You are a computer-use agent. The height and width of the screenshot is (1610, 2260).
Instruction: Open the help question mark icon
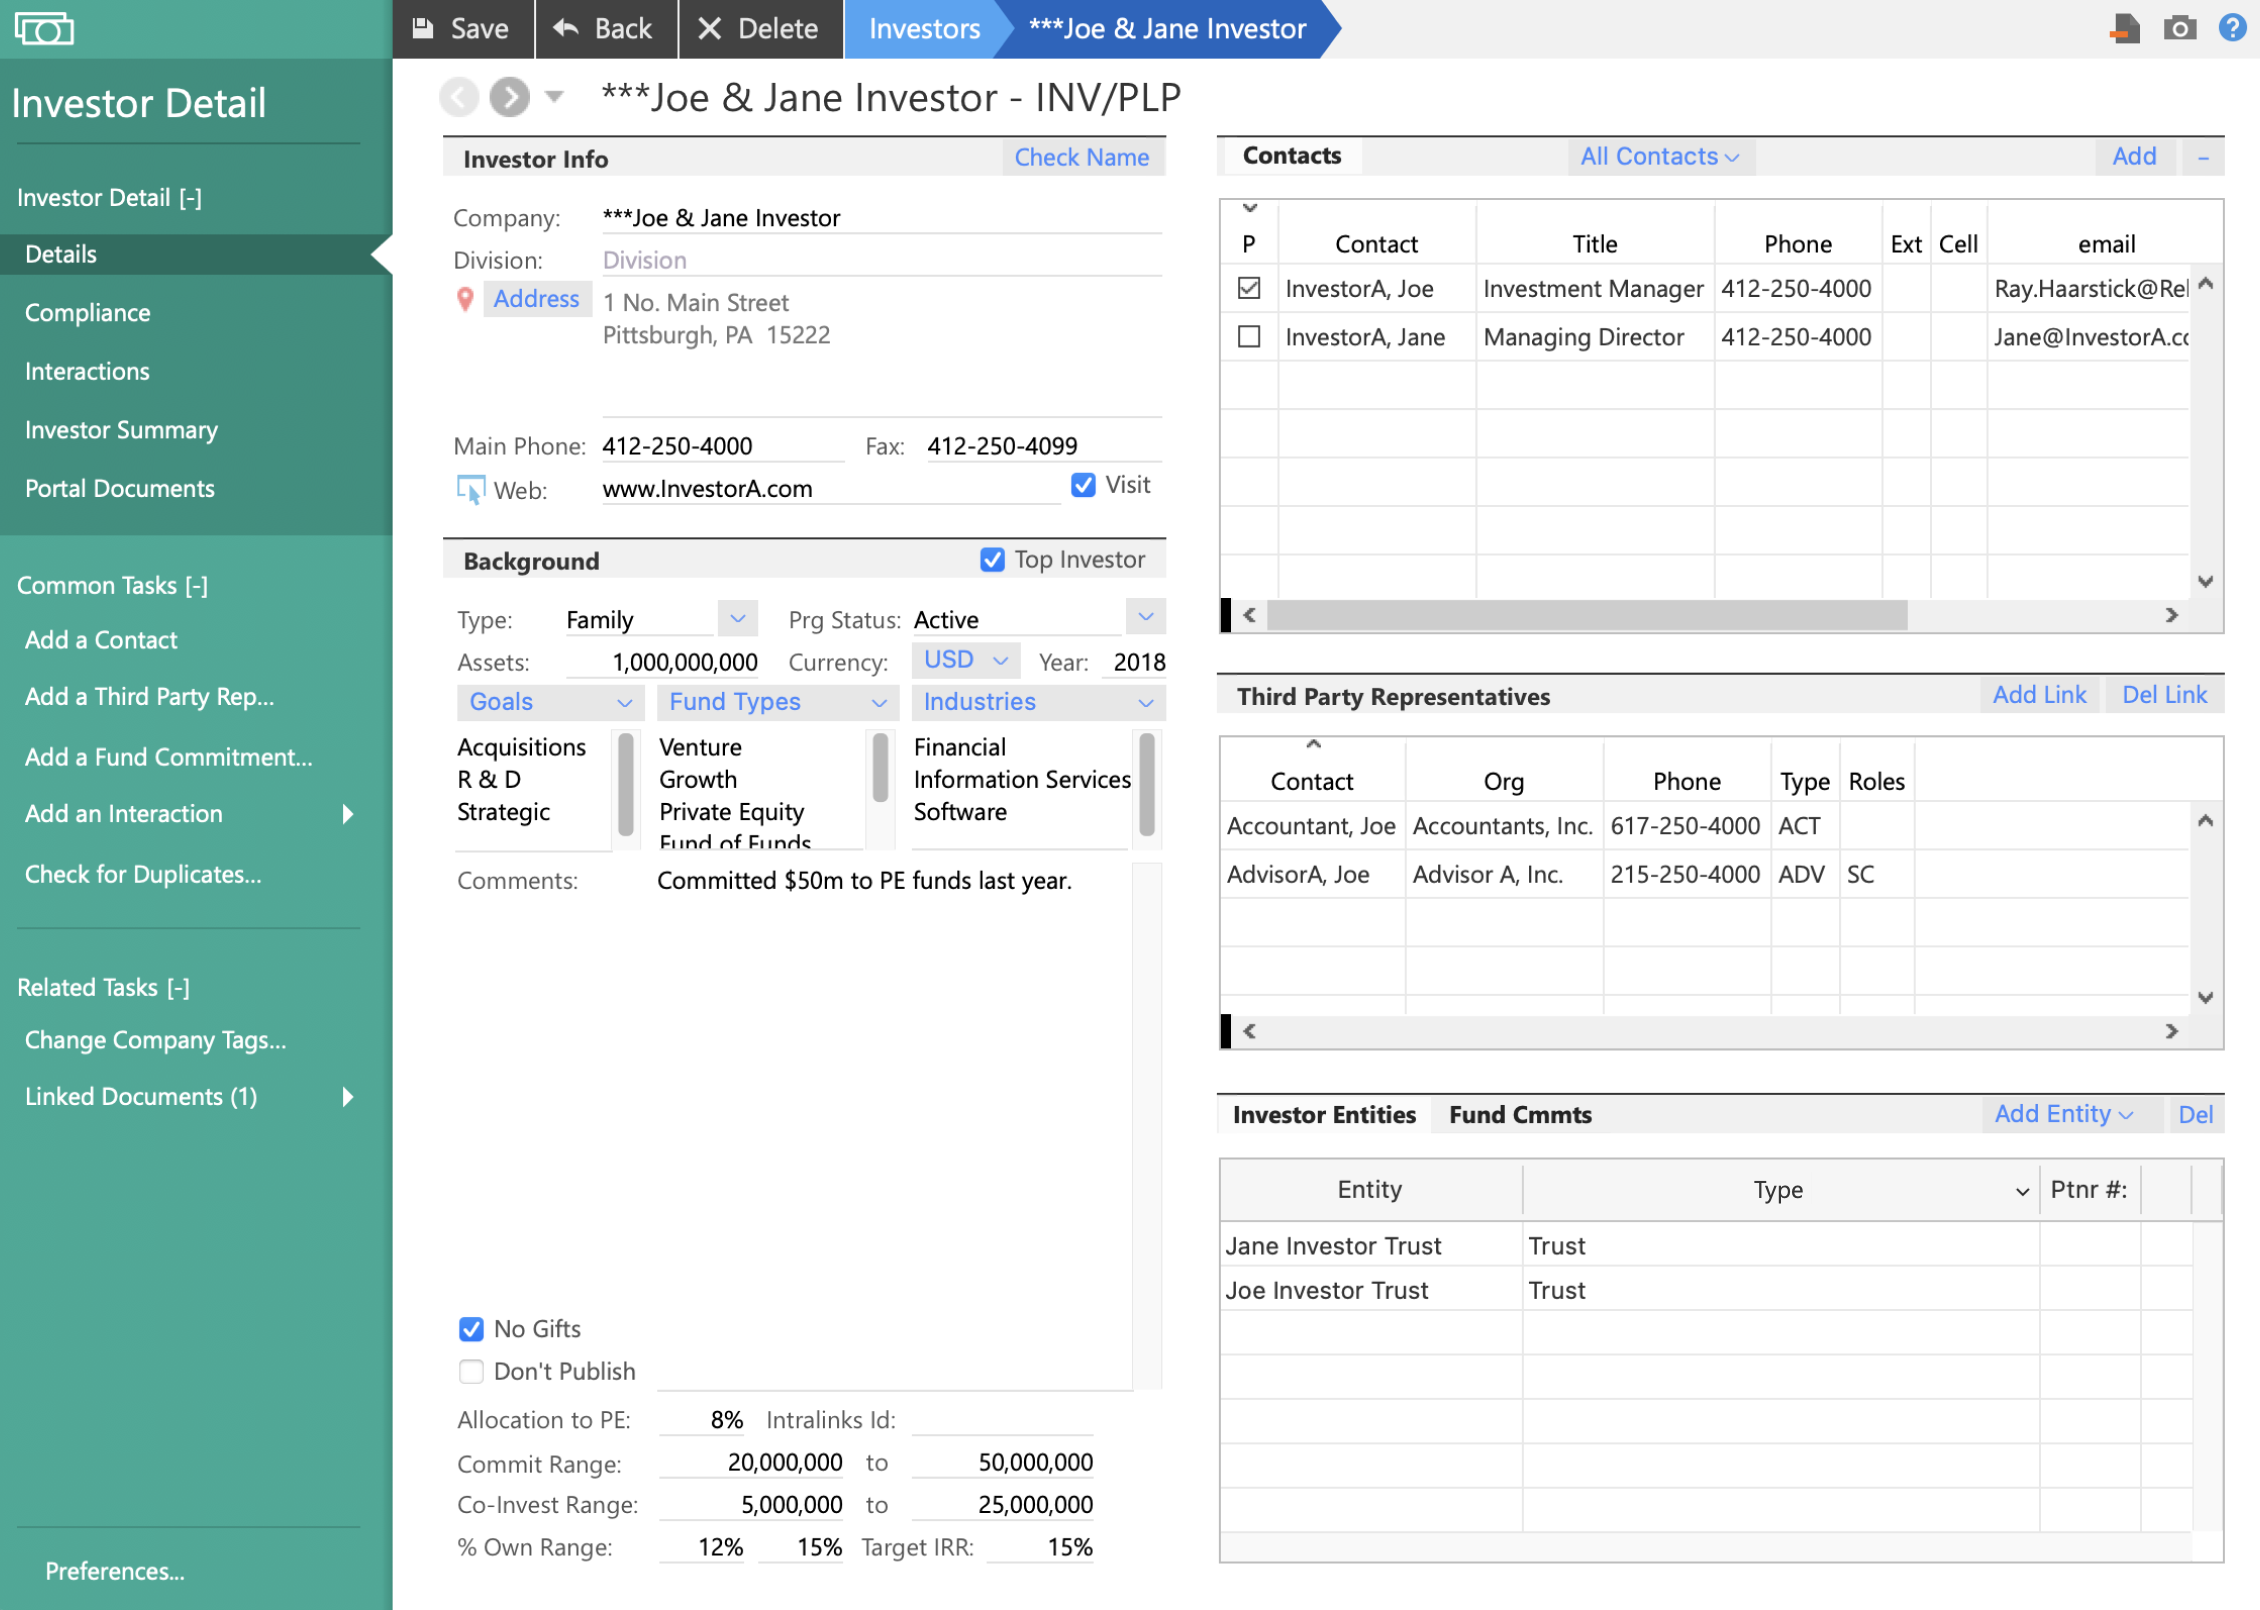[2232, 28]
